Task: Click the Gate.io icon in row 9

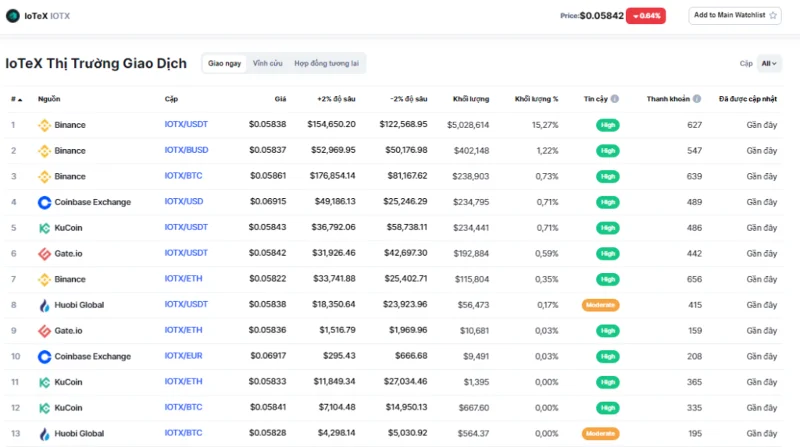Action: click(44, 331)
